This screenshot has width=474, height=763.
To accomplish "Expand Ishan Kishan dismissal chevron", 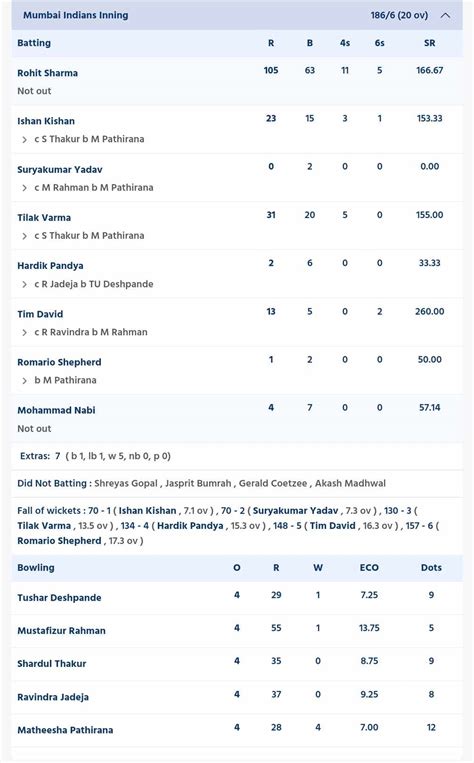I will coord(24,140).
